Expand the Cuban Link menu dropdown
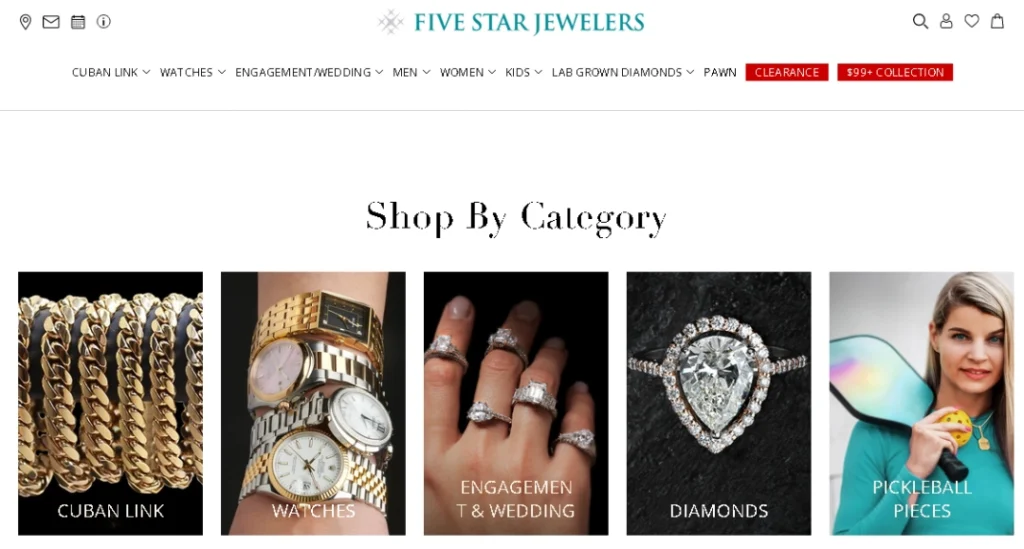 pyautogui.click(x=111, y=72)
